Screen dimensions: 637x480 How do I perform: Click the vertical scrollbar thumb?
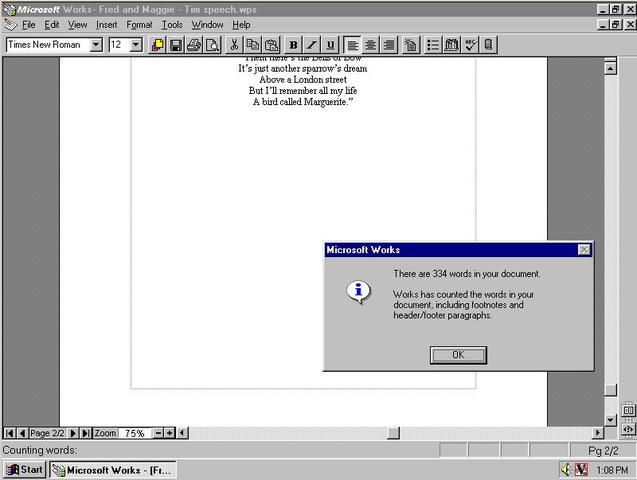pyautogui.click(x=611, y=389)
